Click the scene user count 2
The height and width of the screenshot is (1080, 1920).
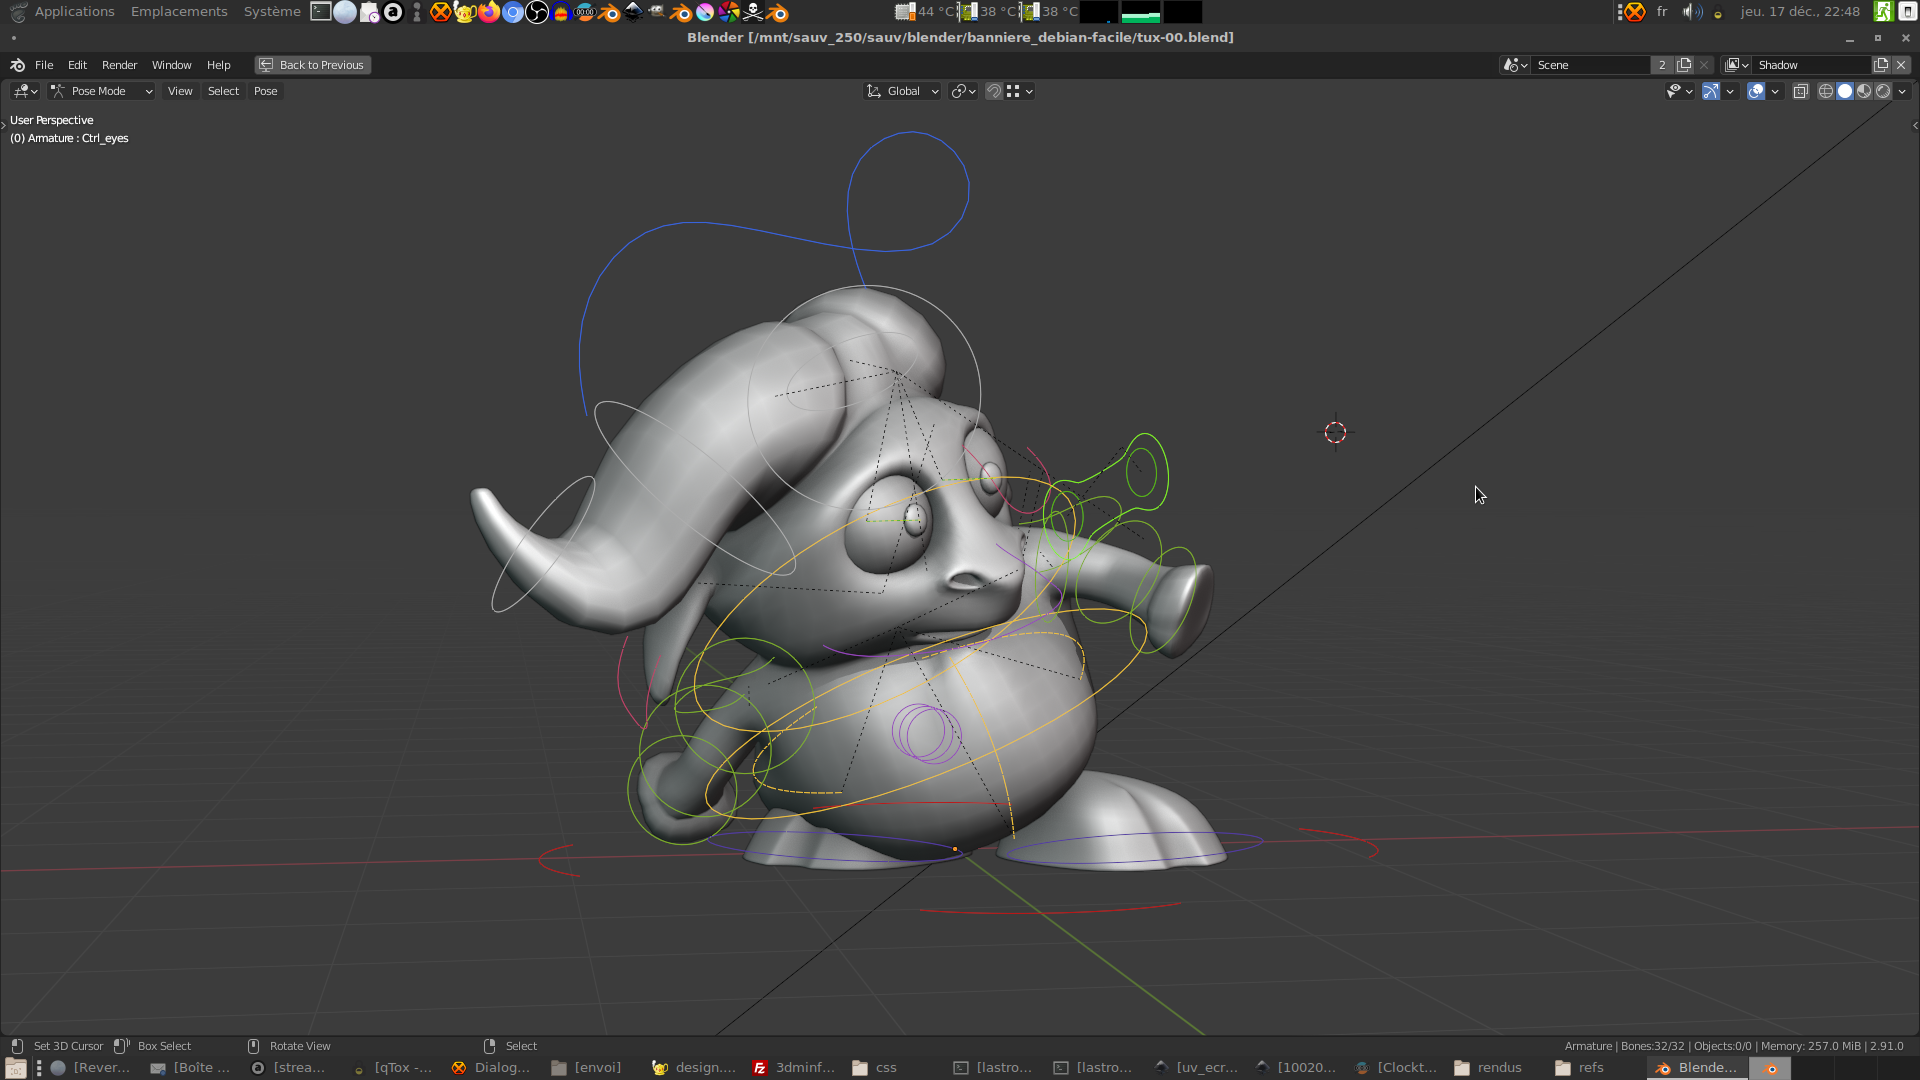[1662, 65]
